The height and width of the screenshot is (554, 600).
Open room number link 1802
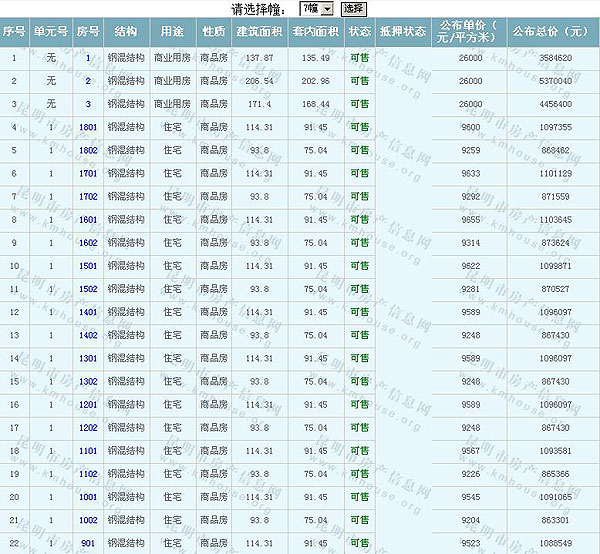[x=88, y=150]
